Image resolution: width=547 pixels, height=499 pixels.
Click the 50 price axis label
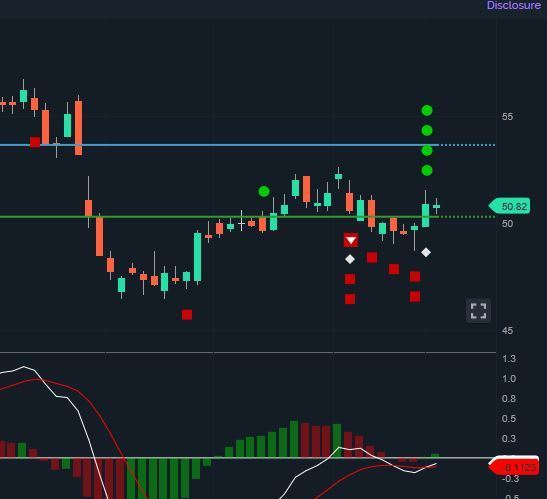(508, 223)
